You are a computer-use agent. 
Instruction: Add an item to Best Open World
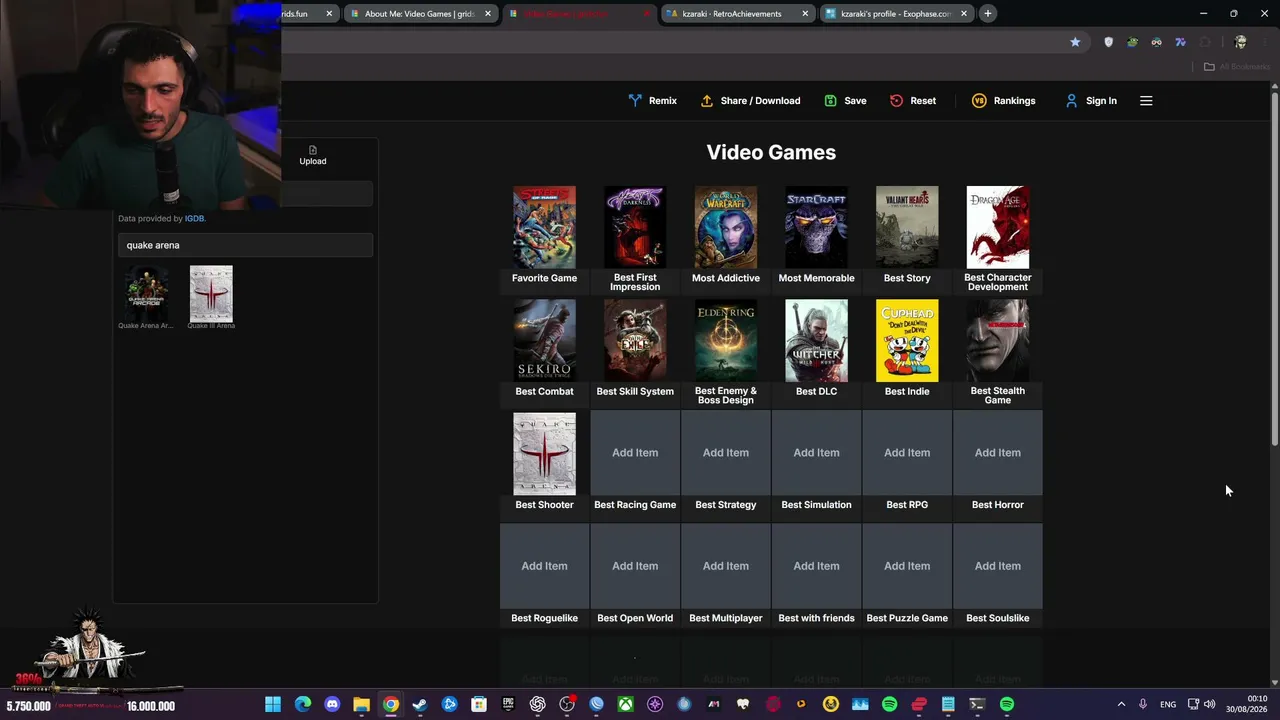pyautogui.click(x=635, y=566)
